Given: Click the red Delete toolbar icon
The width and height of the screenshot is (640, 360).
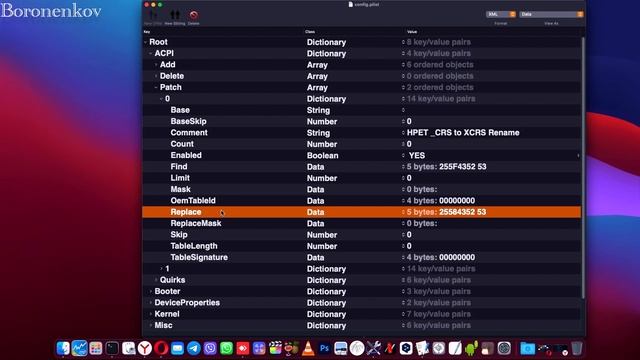Looking at the screenshot, I should [193, 15].
